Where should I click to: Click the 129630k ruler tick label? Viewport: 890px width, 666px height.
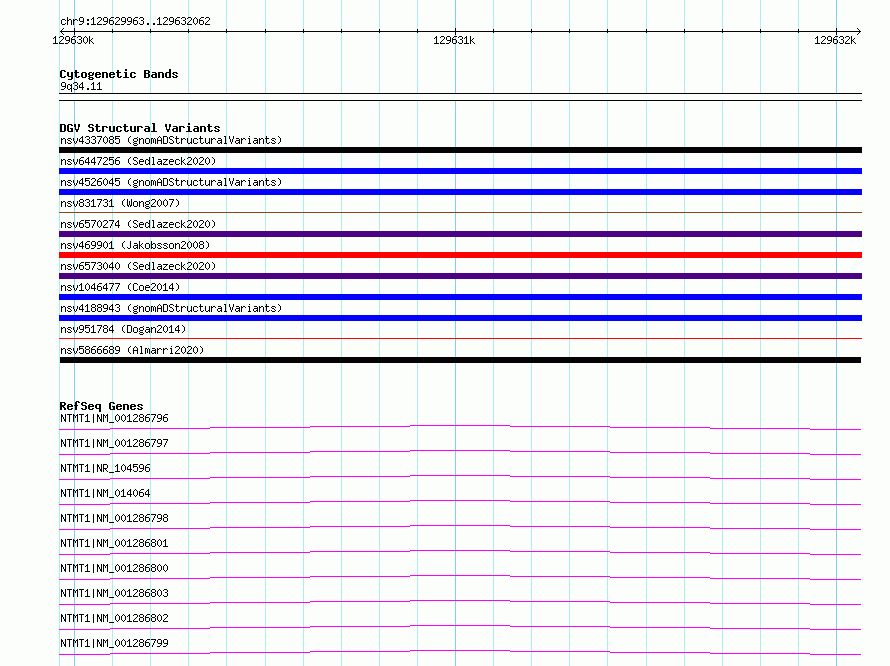pos(73,40)
